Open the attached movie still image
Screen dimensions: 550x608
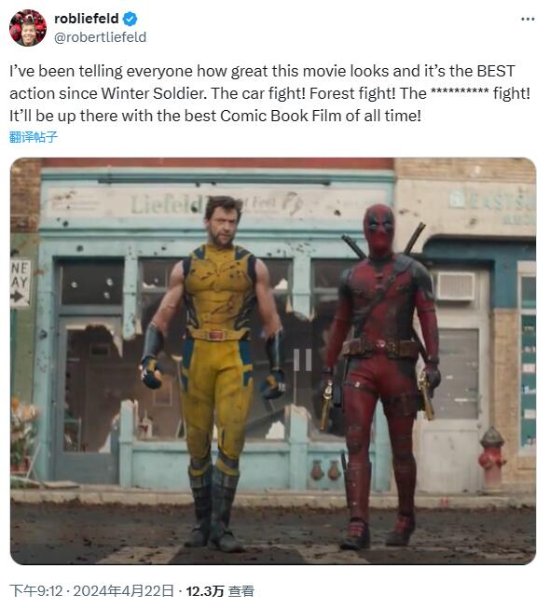tap(273, 361)
